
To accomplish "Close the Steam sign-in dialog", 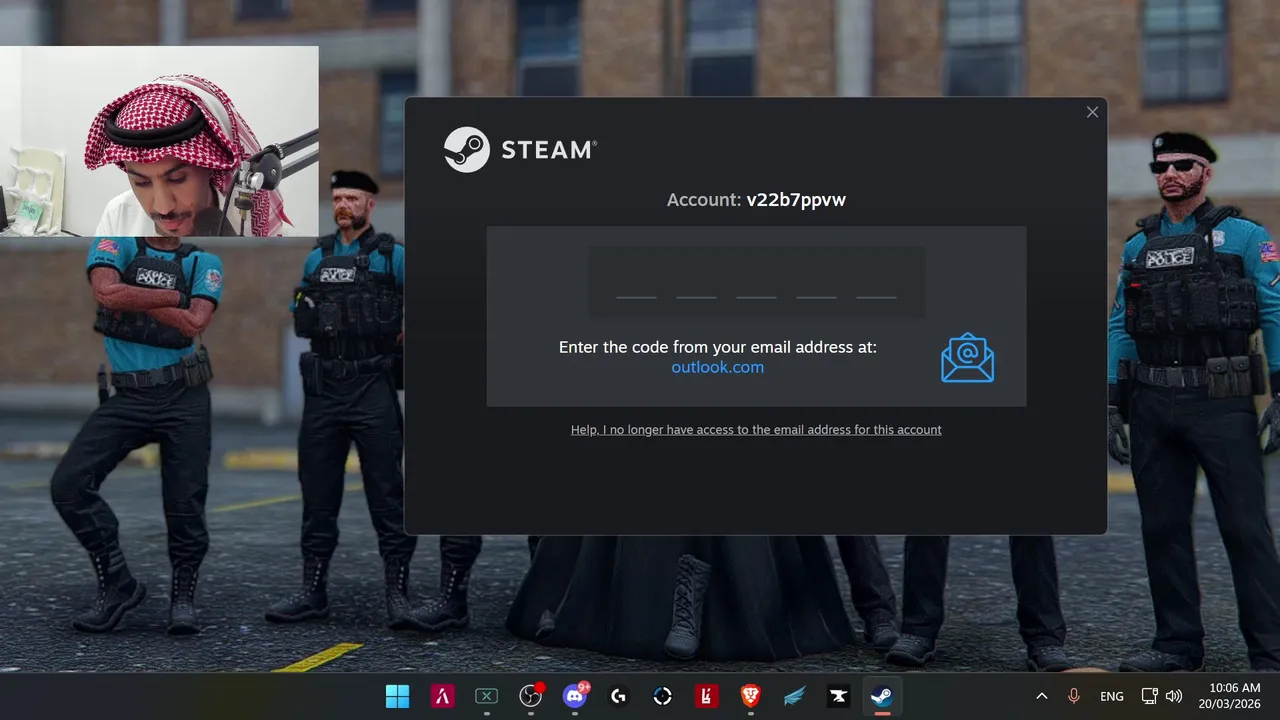I will point(1092,112).
